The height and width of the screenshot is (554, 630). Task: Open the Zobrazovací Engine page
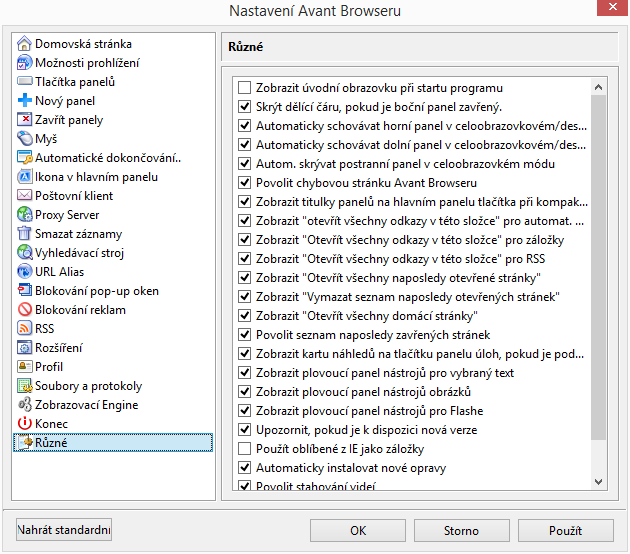[x=86, y=405]
